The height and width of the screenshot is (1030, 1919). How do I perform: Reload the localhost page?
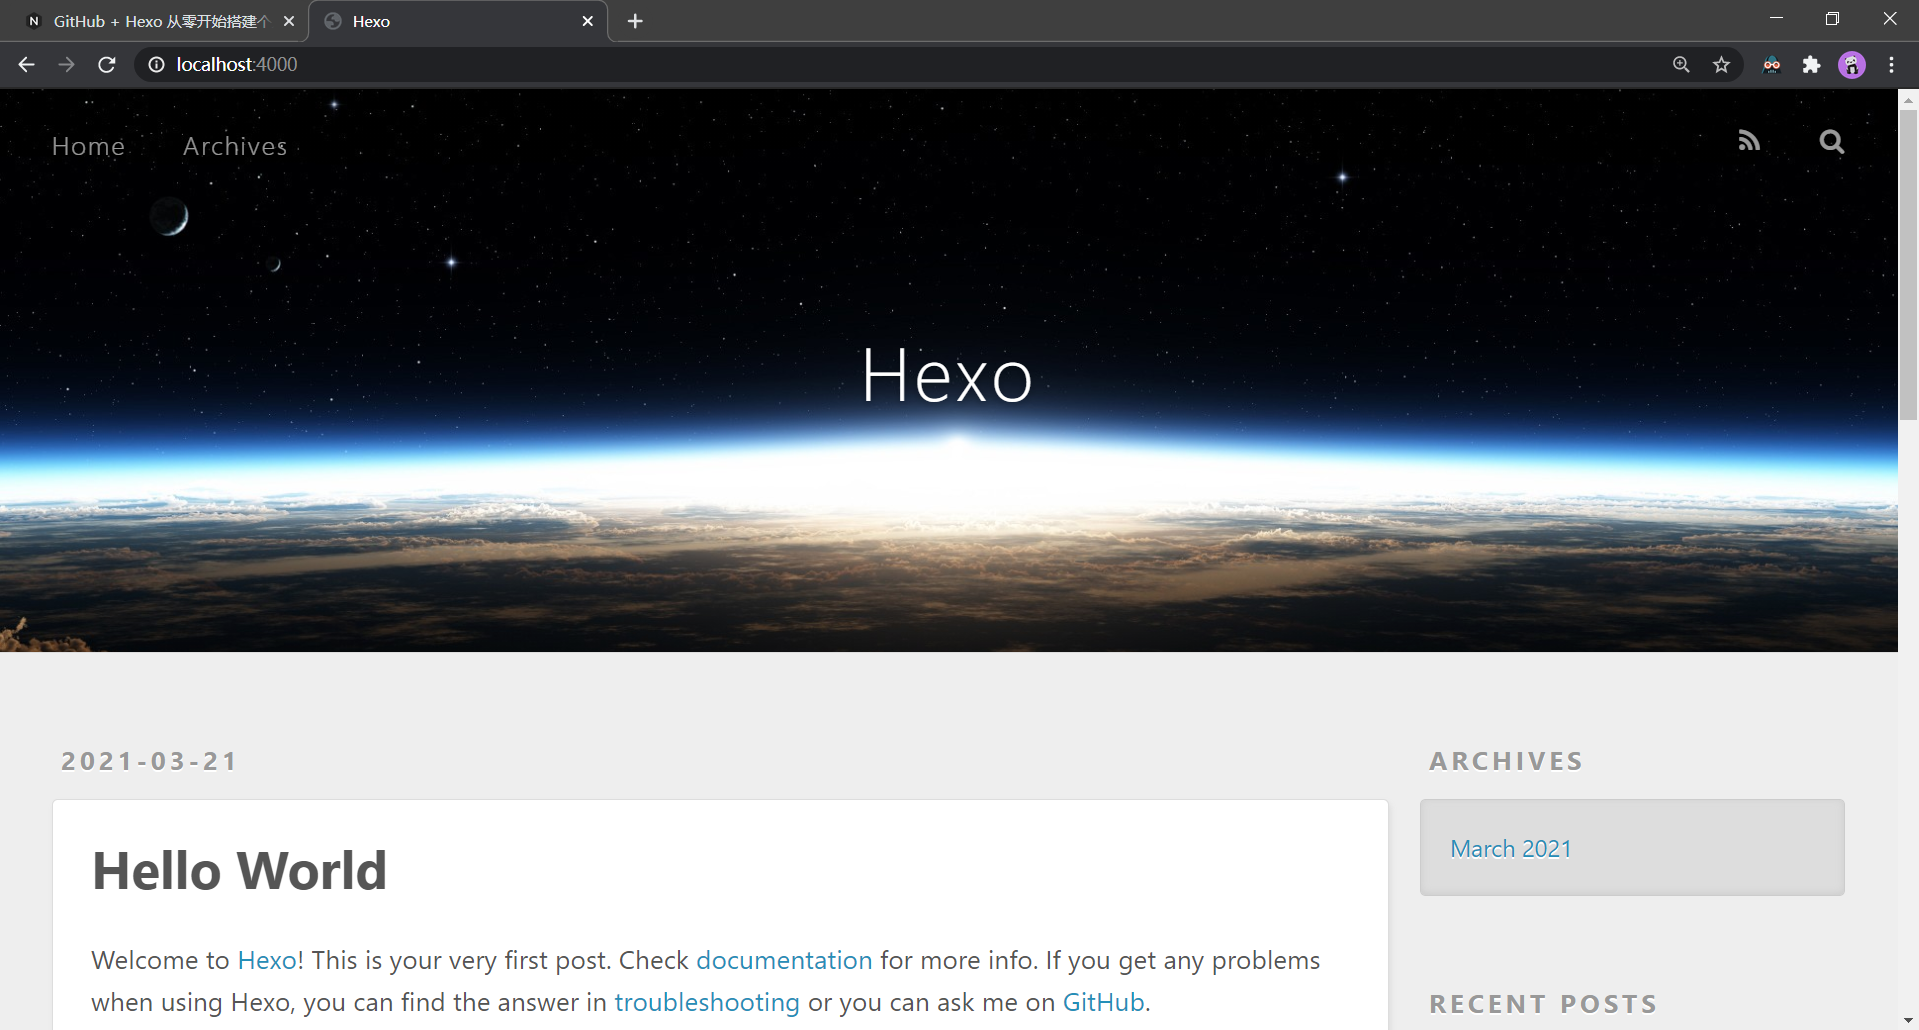click(107, 65)
